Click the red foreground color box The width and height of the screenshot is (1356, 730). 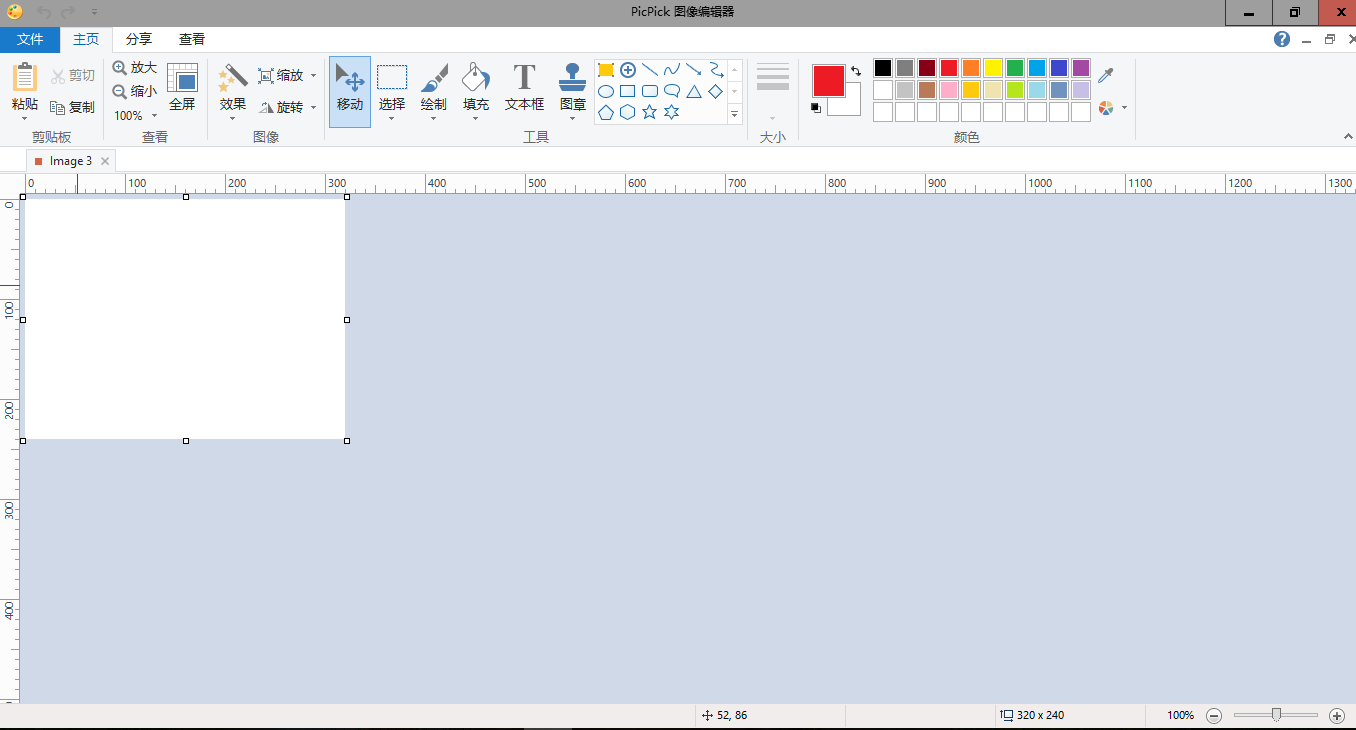[x=829, y=81]
